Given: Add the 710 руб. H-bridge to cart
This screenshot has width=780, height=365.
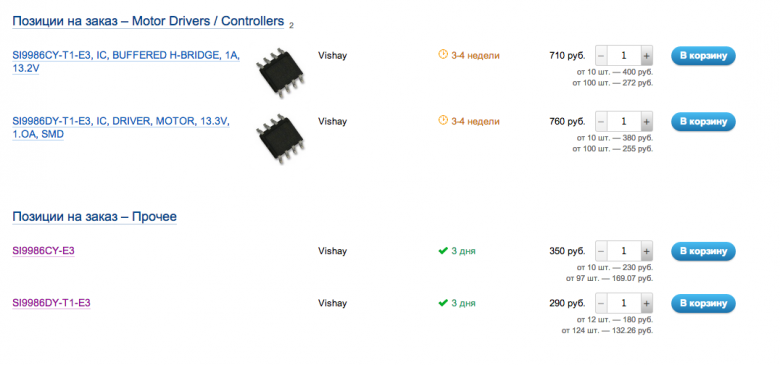Looking at the screenshot, I should (703, 56).
